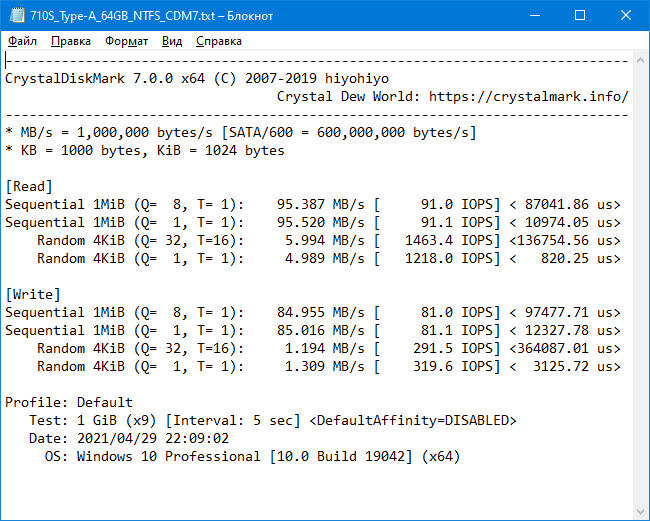Click the 364087.01 us latency value
This screenshot has height=521, width=650.
click(x=565, y=348)
